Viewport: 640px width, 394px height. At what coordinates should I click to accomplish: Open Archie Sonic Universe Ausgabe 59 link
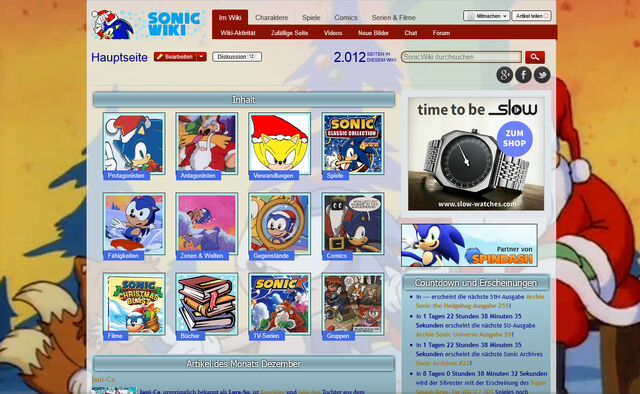pos(463,334)
